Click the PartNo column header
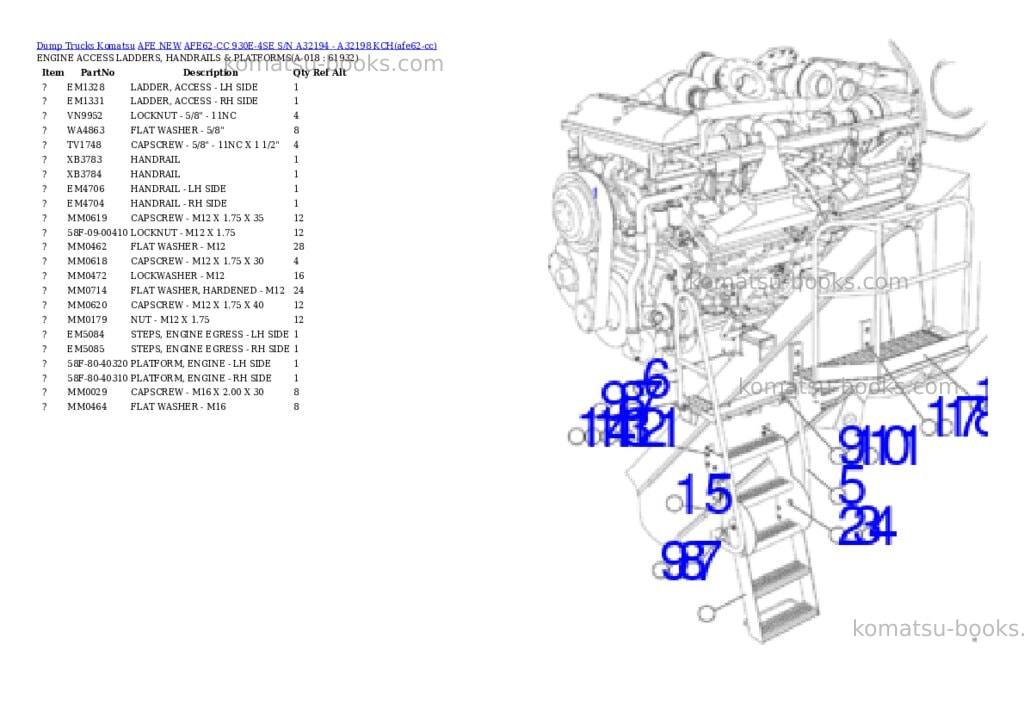 97,72
